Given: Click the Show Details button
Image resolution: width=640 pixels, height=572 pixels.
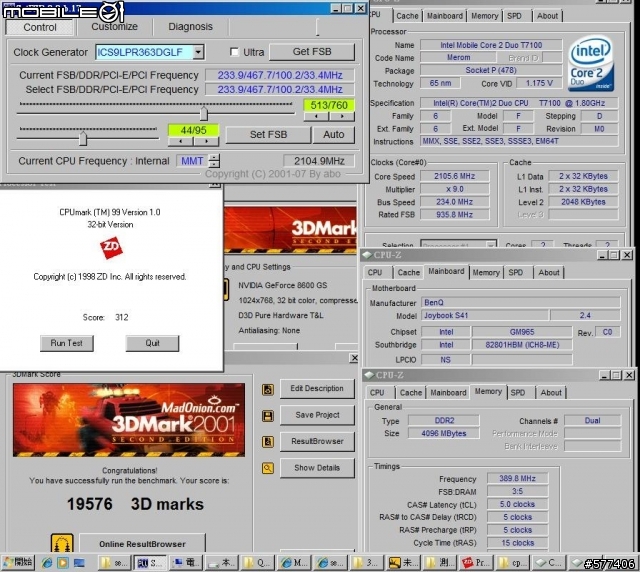Looking at the screenshot, I should (317, 467).
